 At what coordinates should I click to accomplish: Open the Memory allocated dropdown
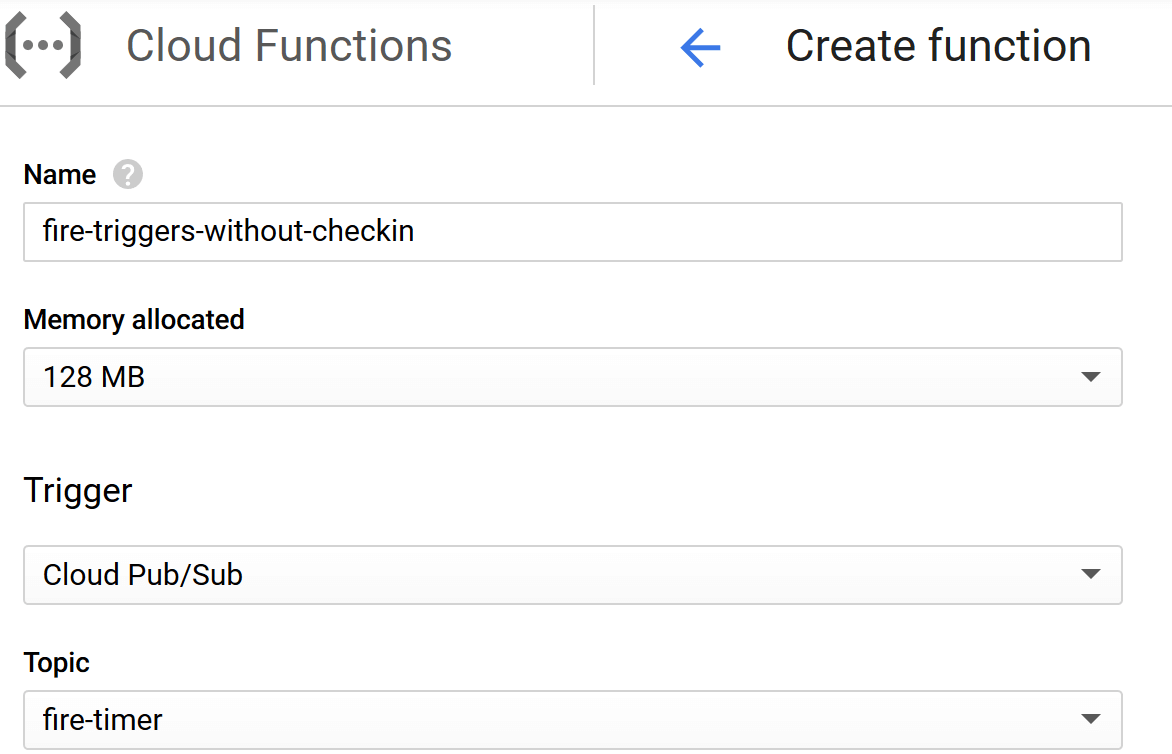(572, 377)
